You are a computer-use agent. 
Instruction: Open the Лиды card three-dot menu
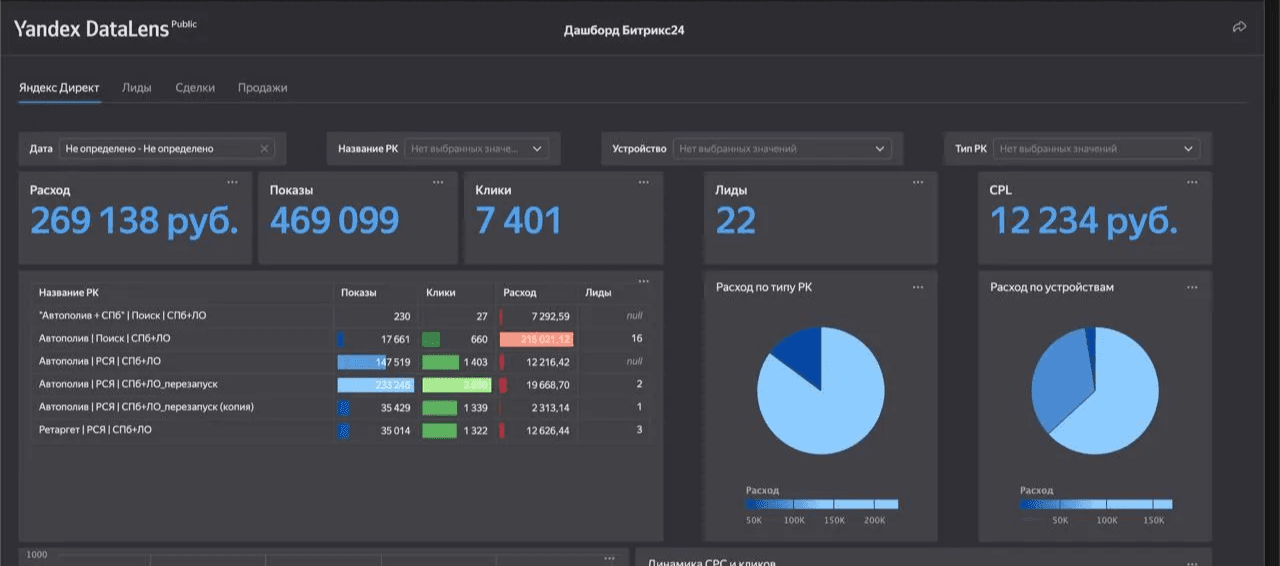coord(918,182)
